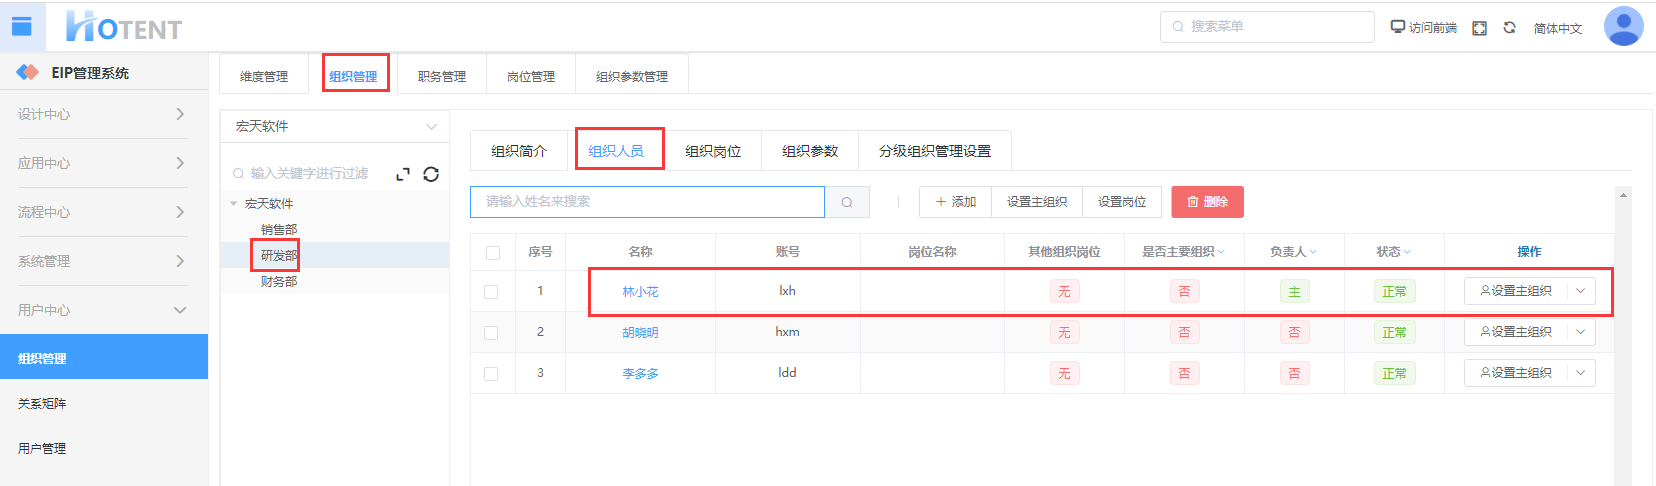This screenshot has width=1656, height=486.
Task: Open the 李多多 user link
Action: (640, 374)
